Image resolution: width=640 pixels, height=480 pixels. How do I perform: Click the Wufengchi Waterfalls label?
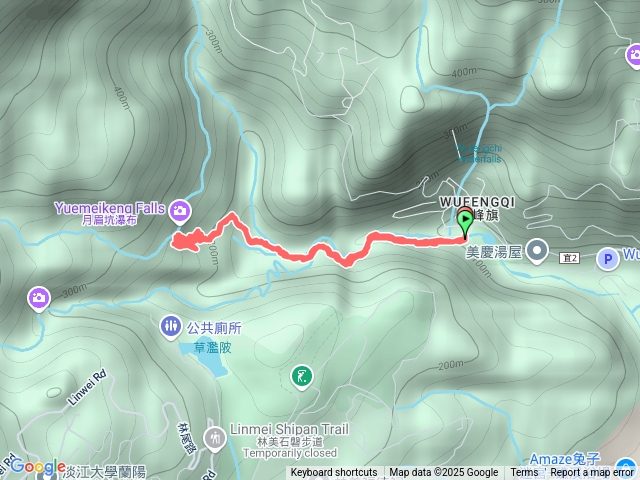480,153
